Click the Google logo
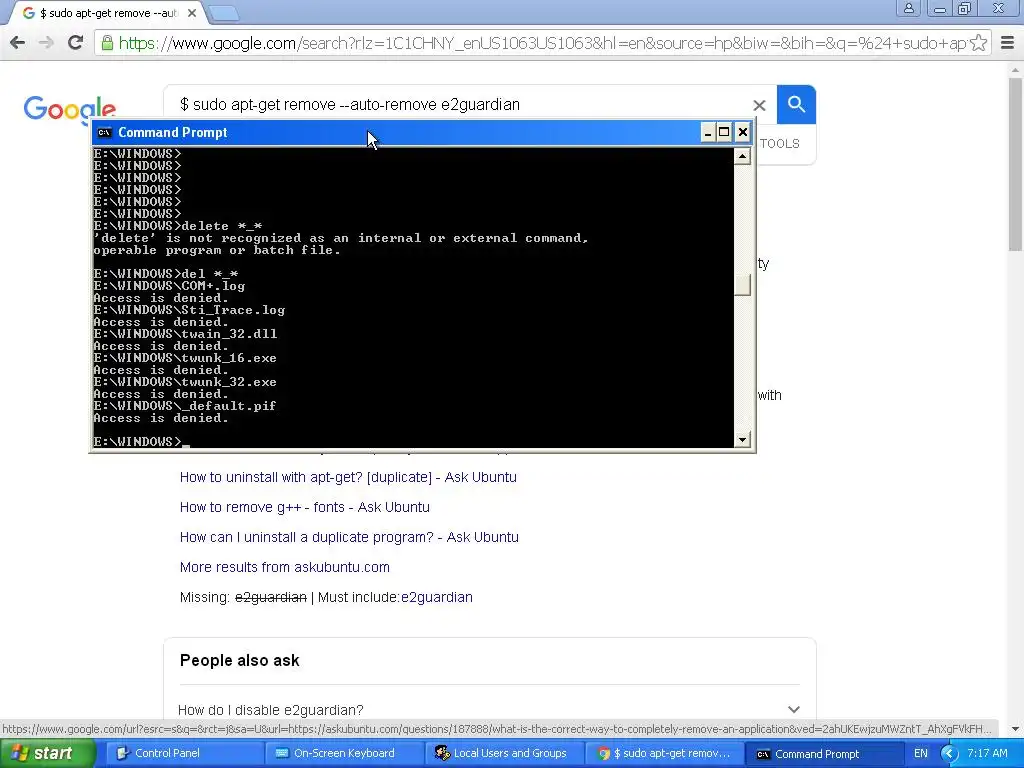1024x768 pixels. (70, 110)
